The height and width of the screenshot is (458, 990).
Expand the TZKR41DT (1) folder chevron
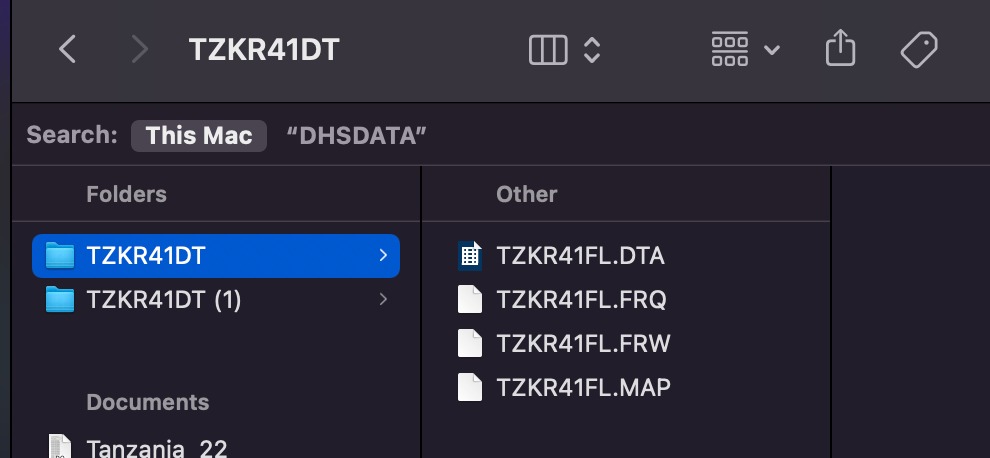383,299
